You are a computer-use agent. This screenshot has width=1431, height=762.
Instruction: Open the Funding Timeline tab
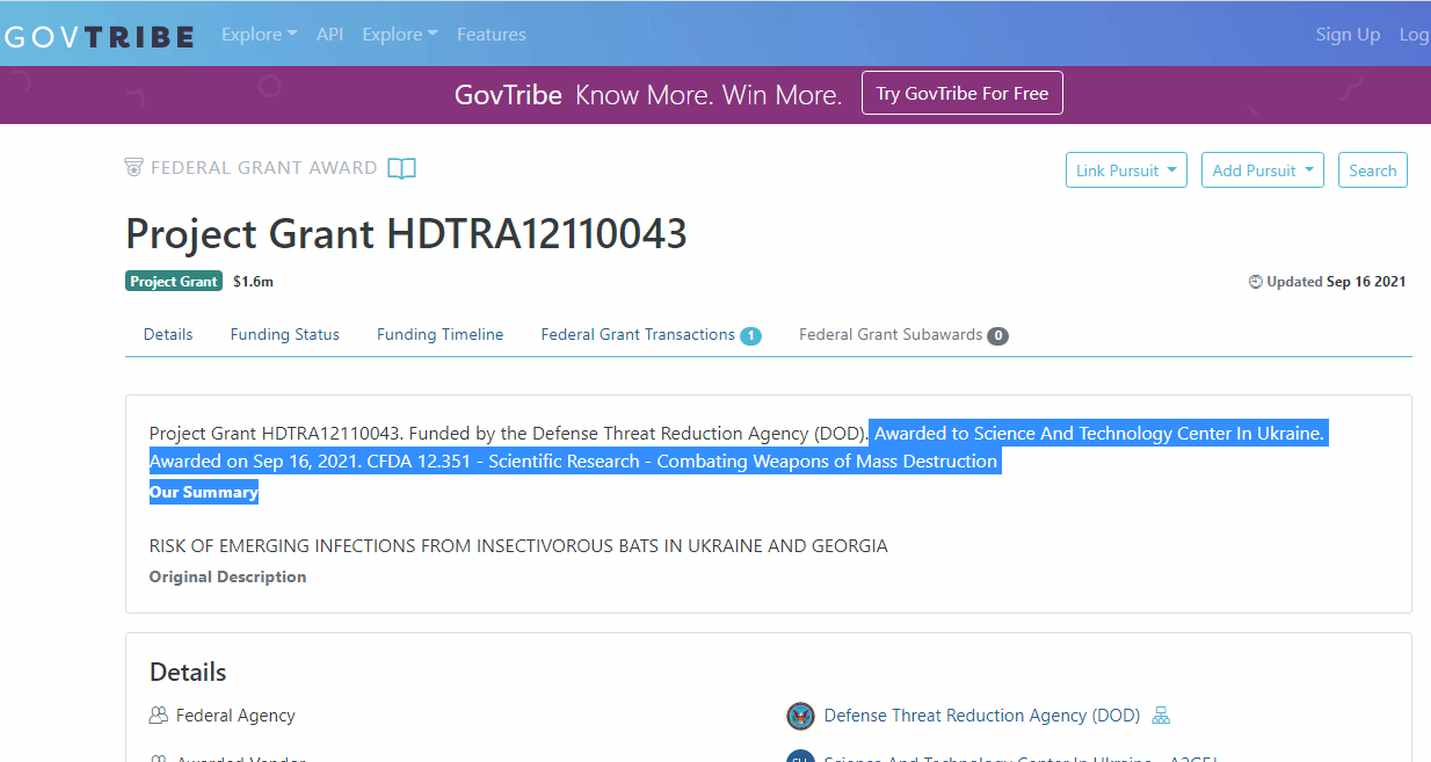point(440,335)
